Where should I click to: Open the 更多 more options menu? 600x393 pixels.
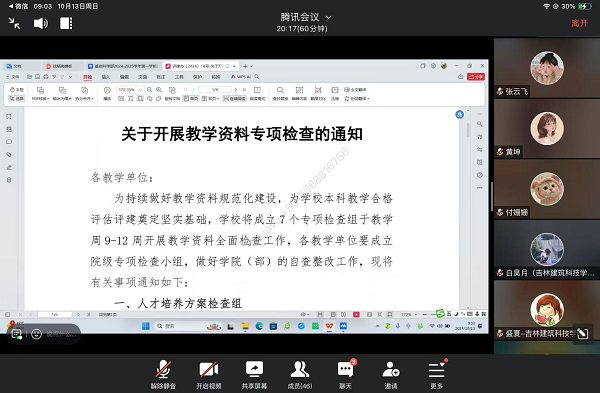[x=436, y=374]
